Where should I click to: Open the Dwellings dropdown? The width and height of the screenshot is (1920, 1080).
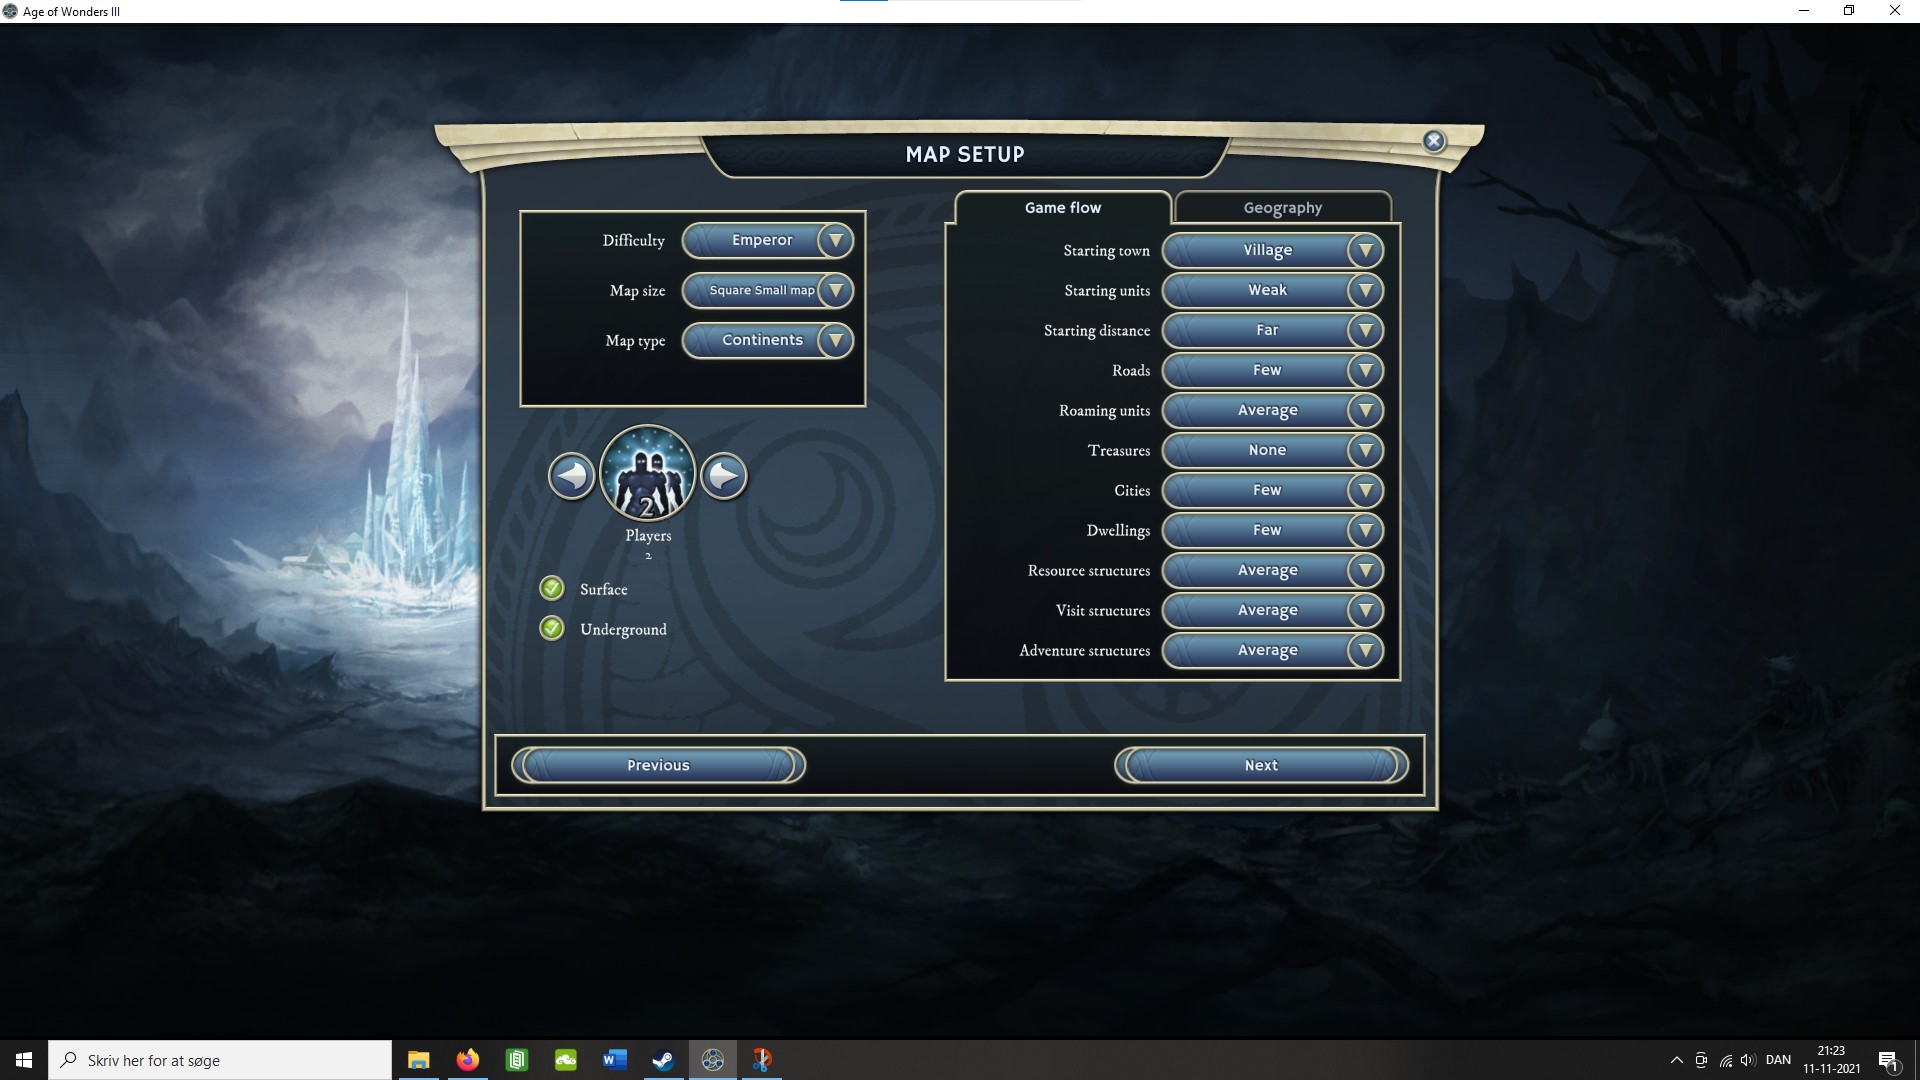tap(1273, 530)
